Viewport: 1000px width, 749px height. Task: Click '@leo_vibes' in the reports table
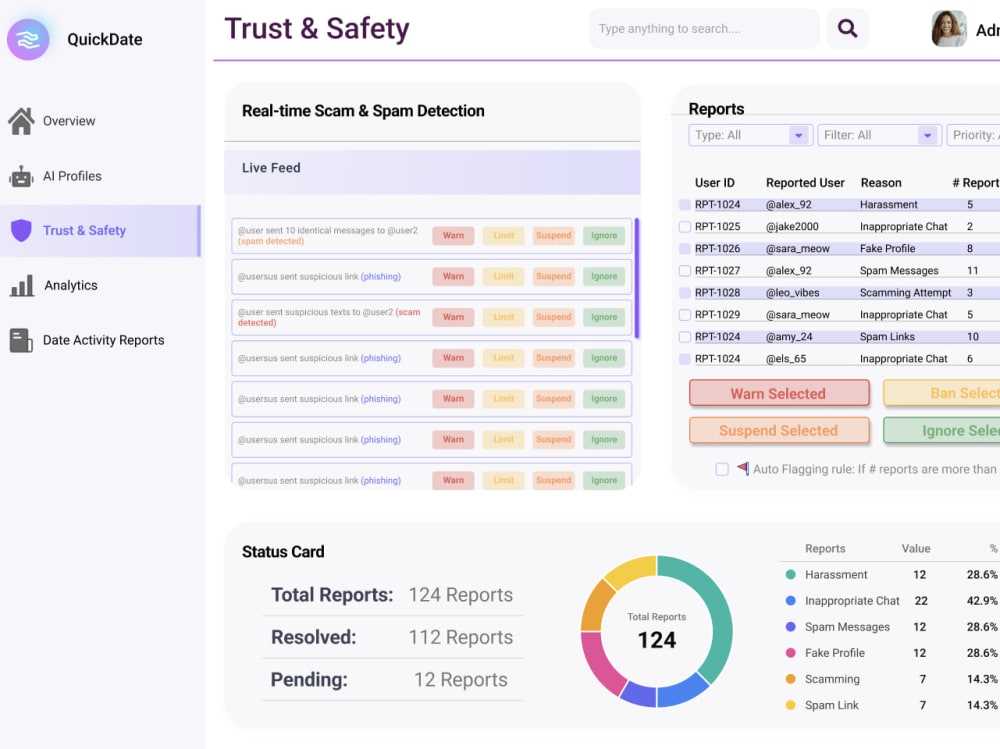point(793,293)
